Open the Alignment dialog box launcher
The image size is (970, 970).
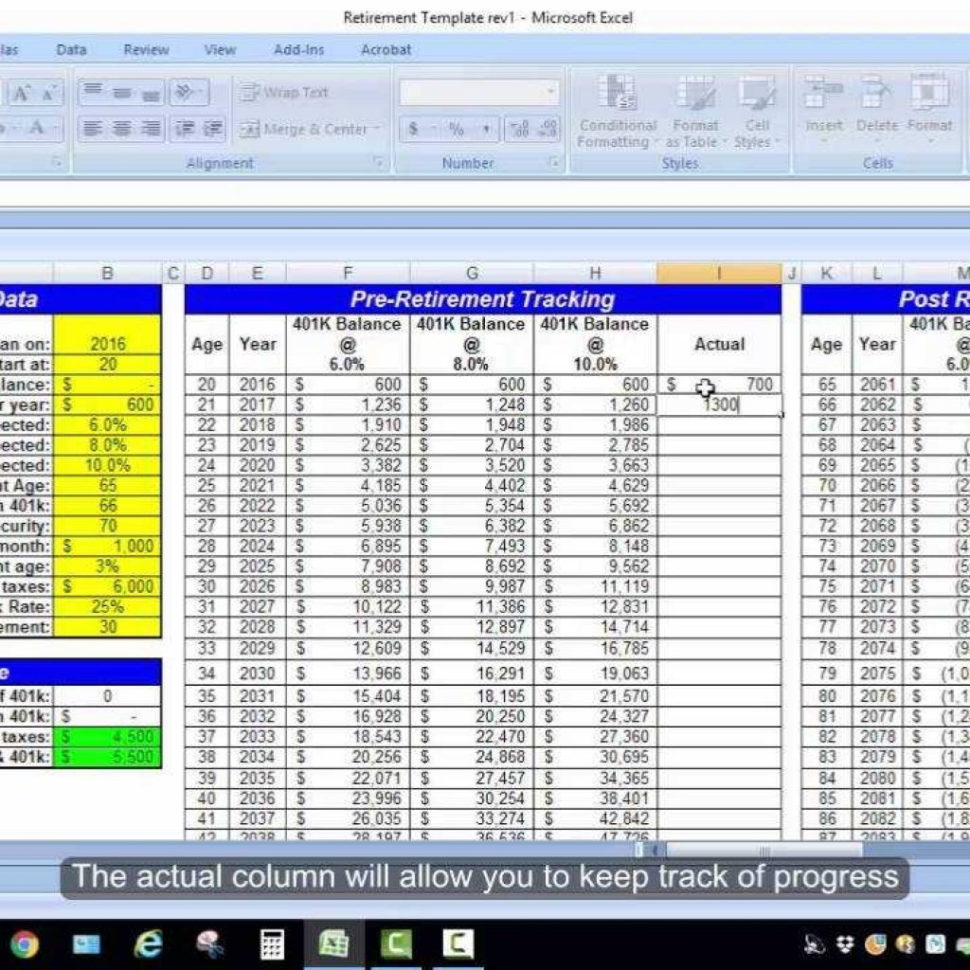pos(379,162)
